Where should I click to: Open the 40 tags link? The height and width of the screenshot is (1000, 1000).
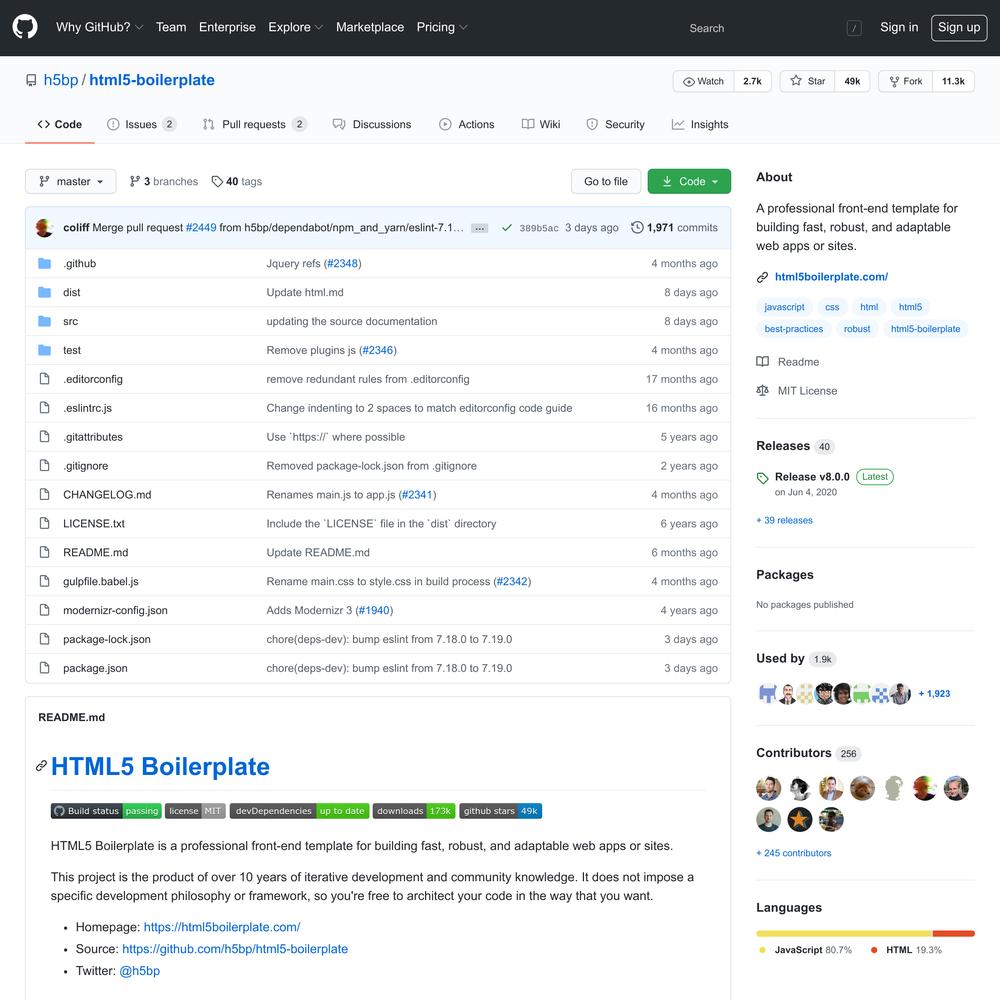237,182
